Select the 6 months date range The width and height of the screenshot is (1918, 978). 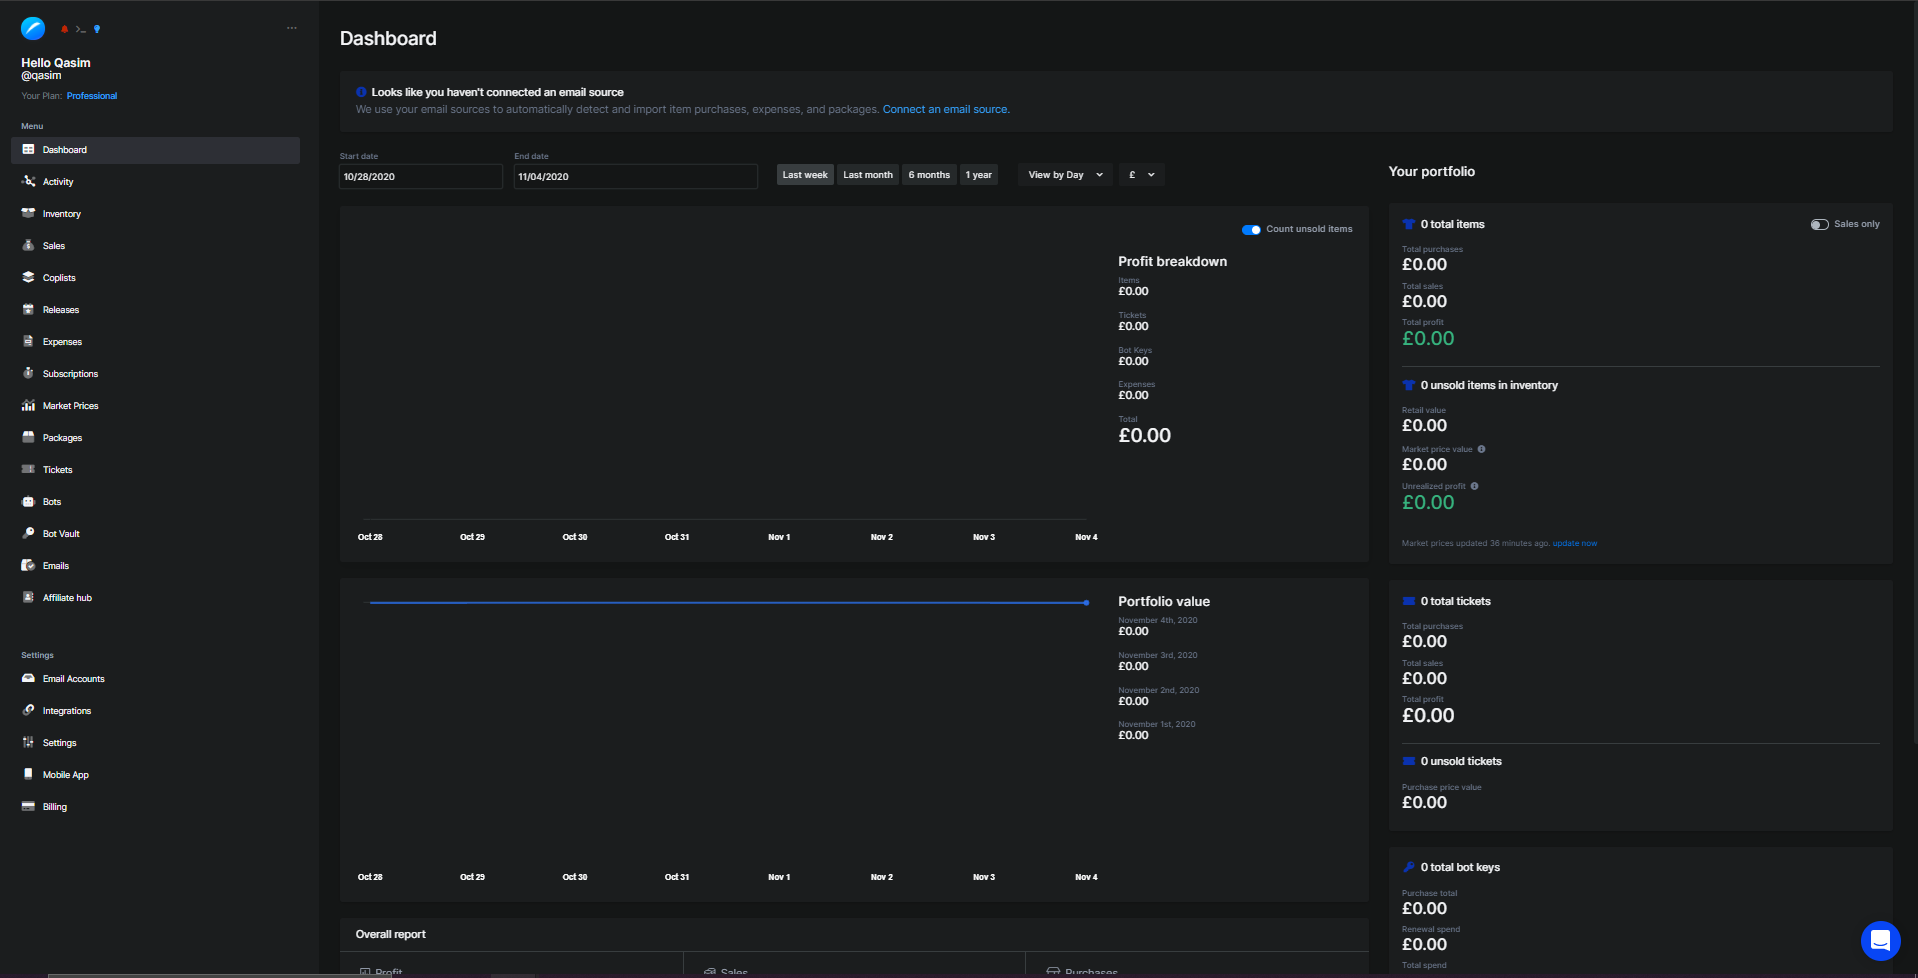929,175
